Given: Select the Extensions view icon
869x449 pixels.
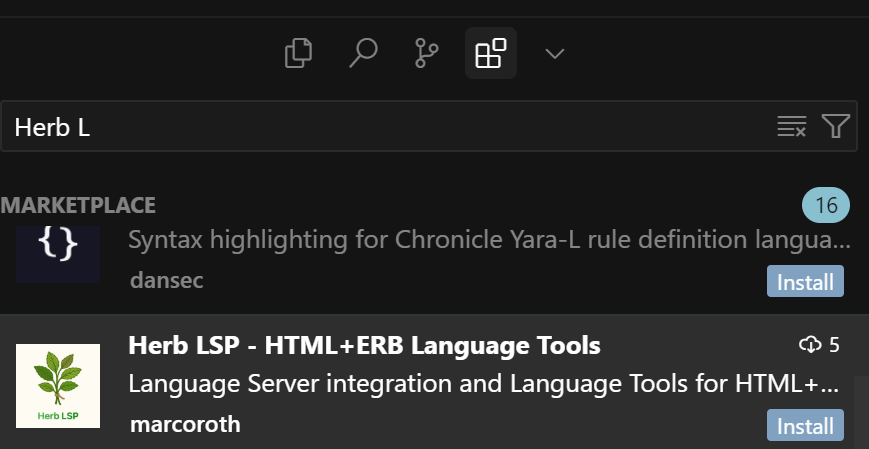Looking at the screenshot, I should click(x=490, y=53).
